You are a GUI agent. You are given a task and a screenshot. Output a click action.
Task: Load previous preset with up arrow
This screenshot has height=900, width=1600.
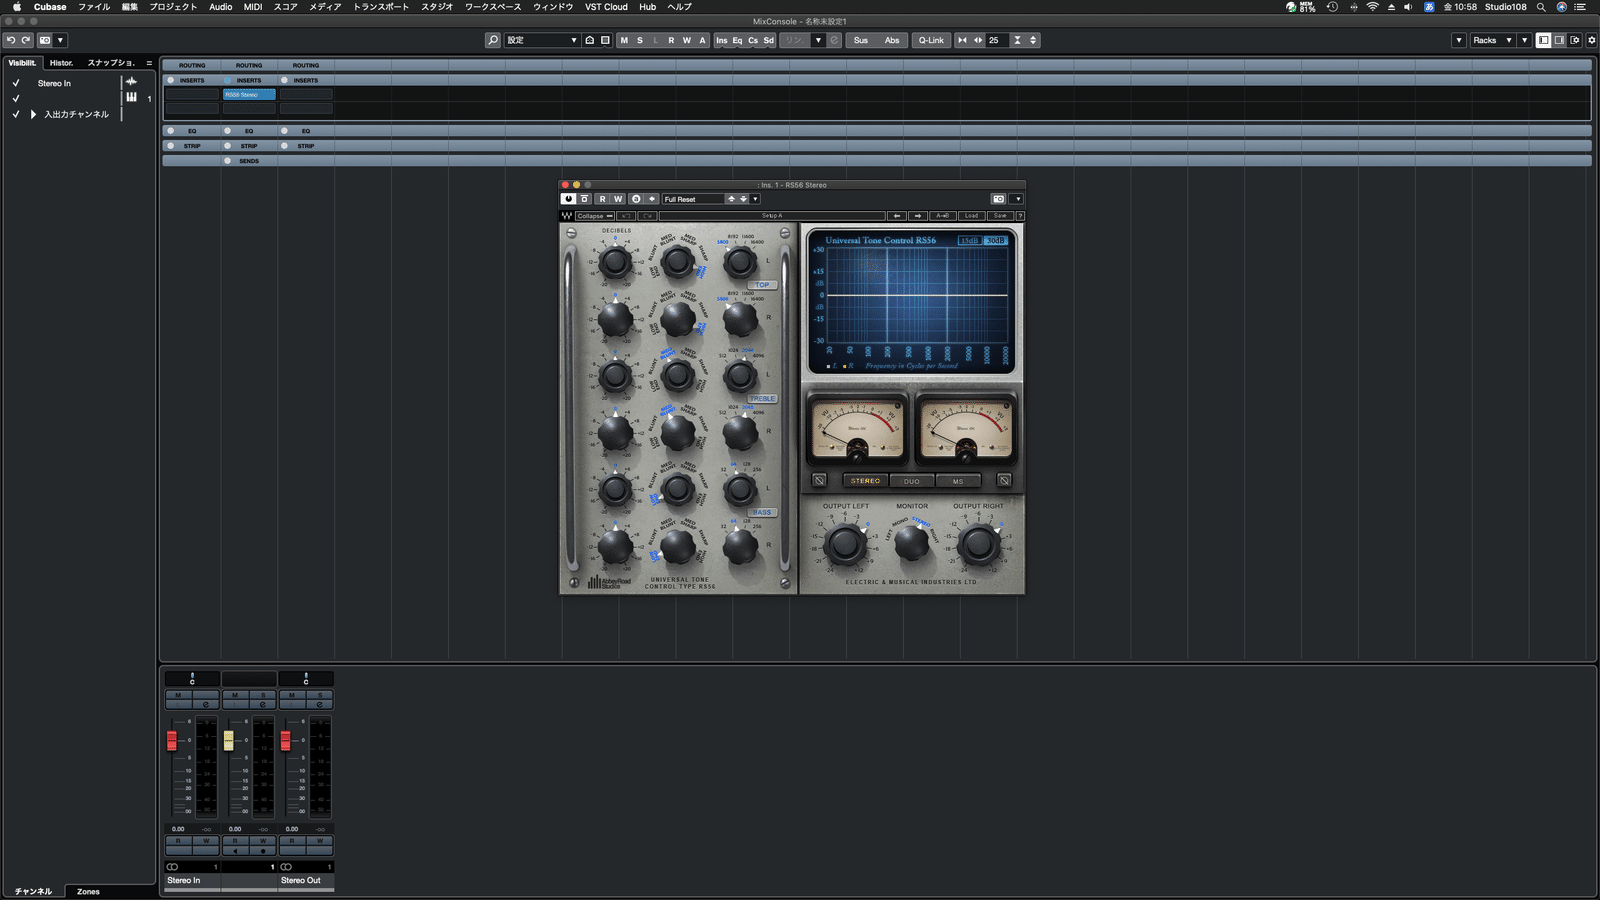(x=731, y=199)
